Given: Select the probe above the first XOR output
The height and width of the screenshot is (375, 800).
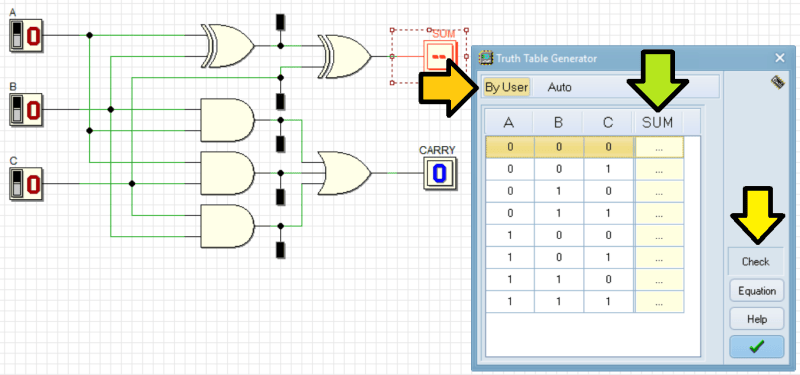Looking at the screenshot, I should point(280,22).
